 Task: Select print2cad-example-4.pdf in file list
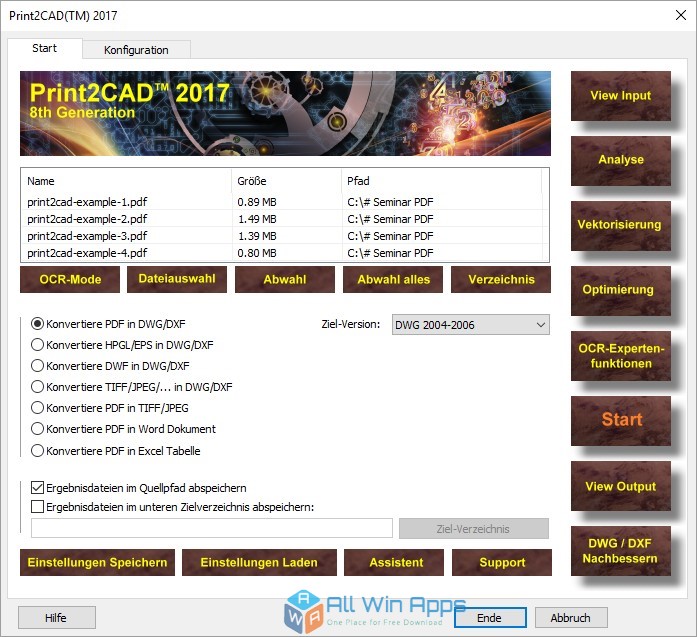tap(284, 252)
